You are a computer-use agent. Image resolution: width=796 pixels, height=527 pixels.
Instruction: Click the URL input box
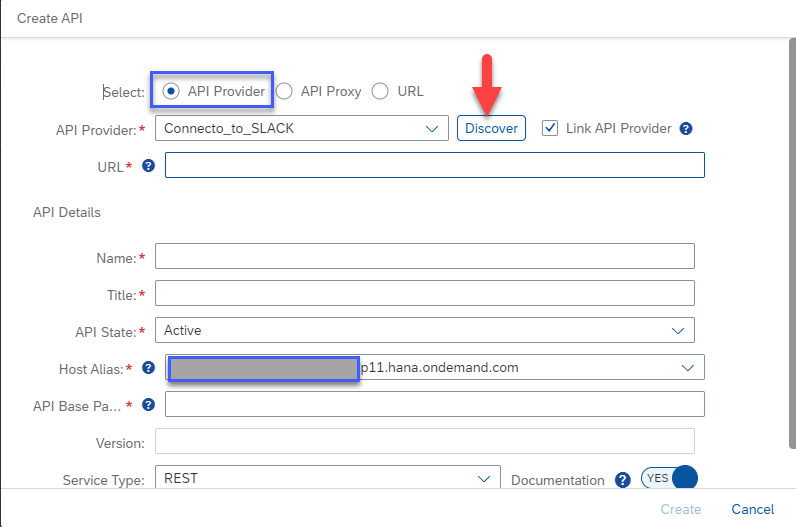click(434, 165)
